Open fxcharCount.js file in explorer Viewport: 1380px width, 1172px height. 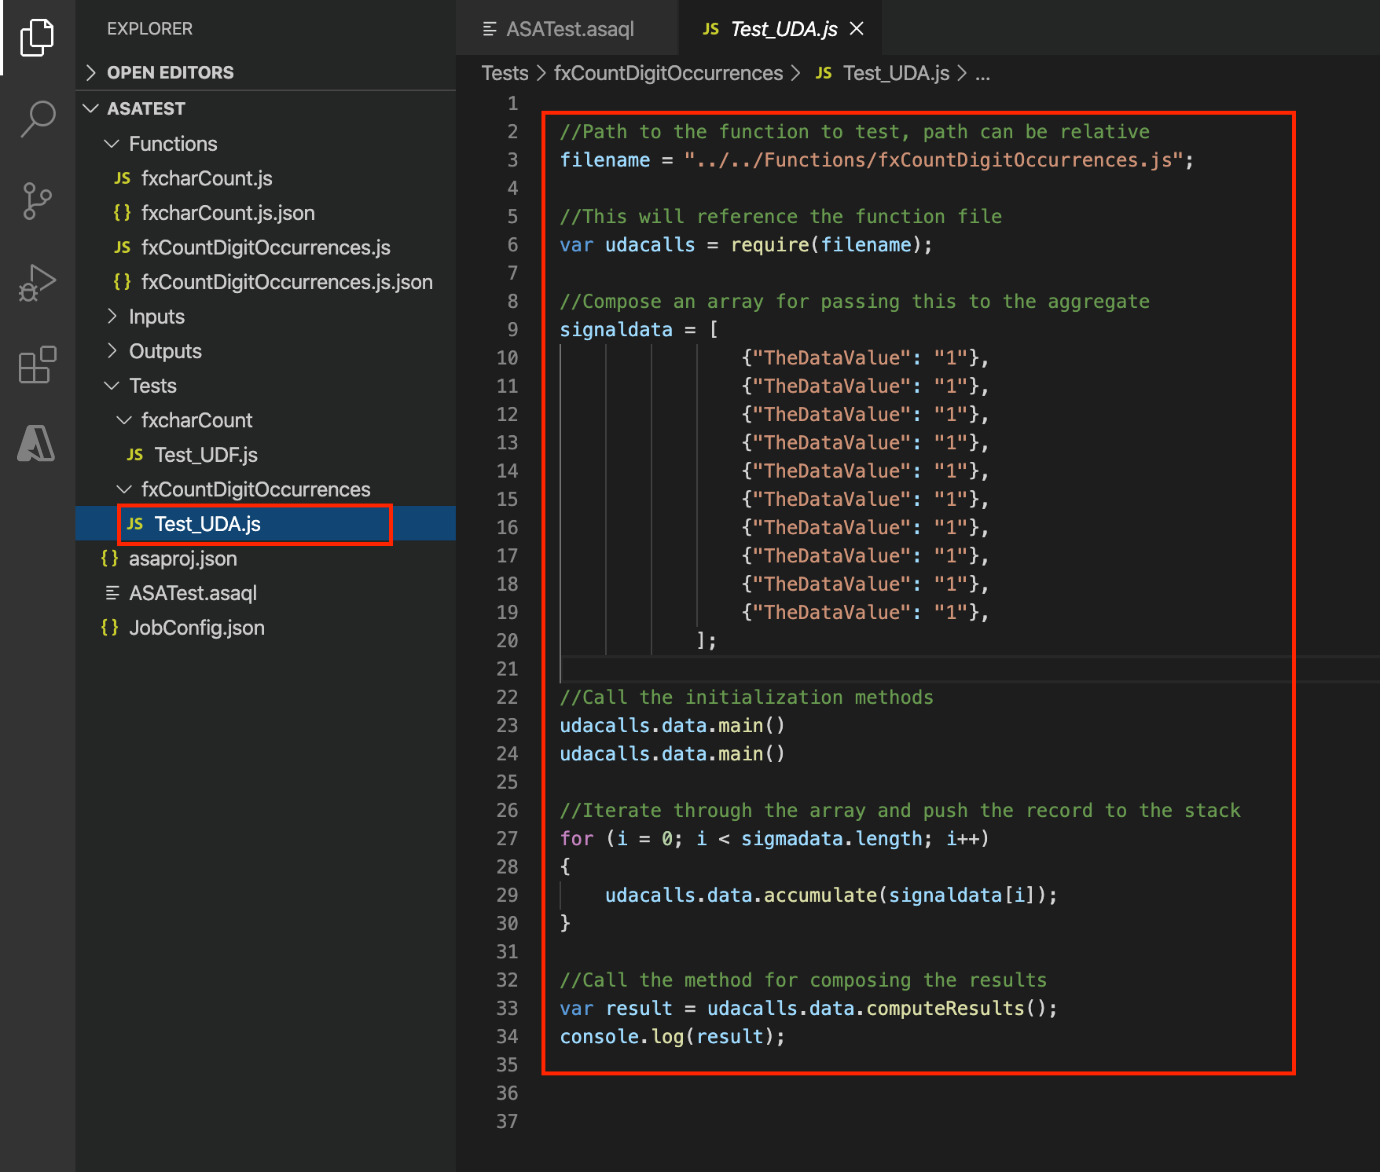(x=206, y=178)
